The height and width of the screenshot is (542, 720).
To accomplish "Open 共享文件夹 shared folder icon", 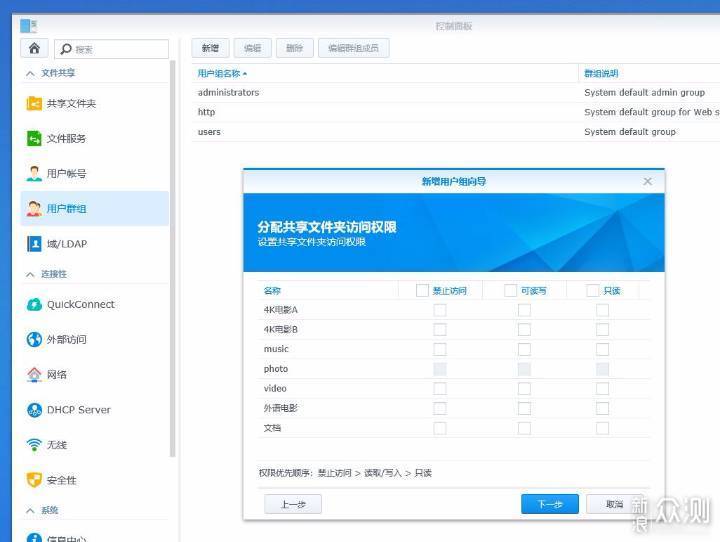I will (34, 103).
